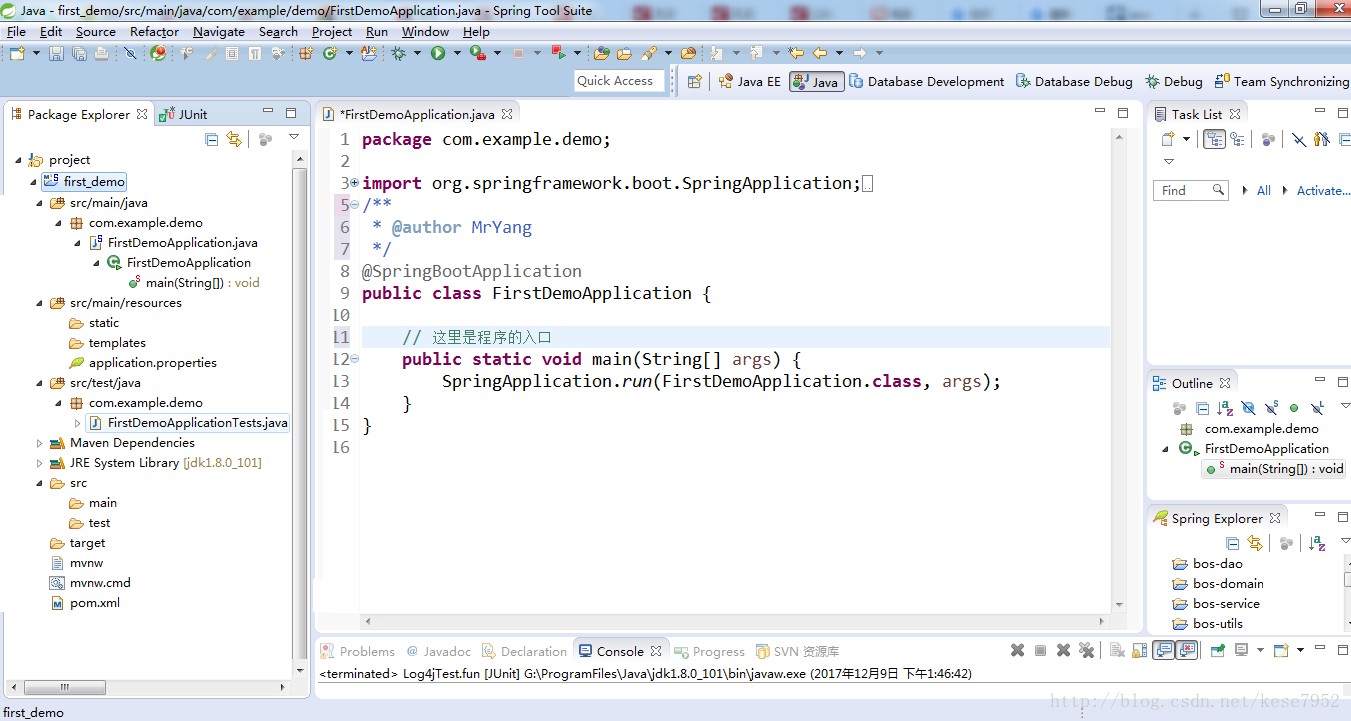Screen dimensions: 1351x721
Task: Select application.properties in Package Explorer
Action: [152, 363]
